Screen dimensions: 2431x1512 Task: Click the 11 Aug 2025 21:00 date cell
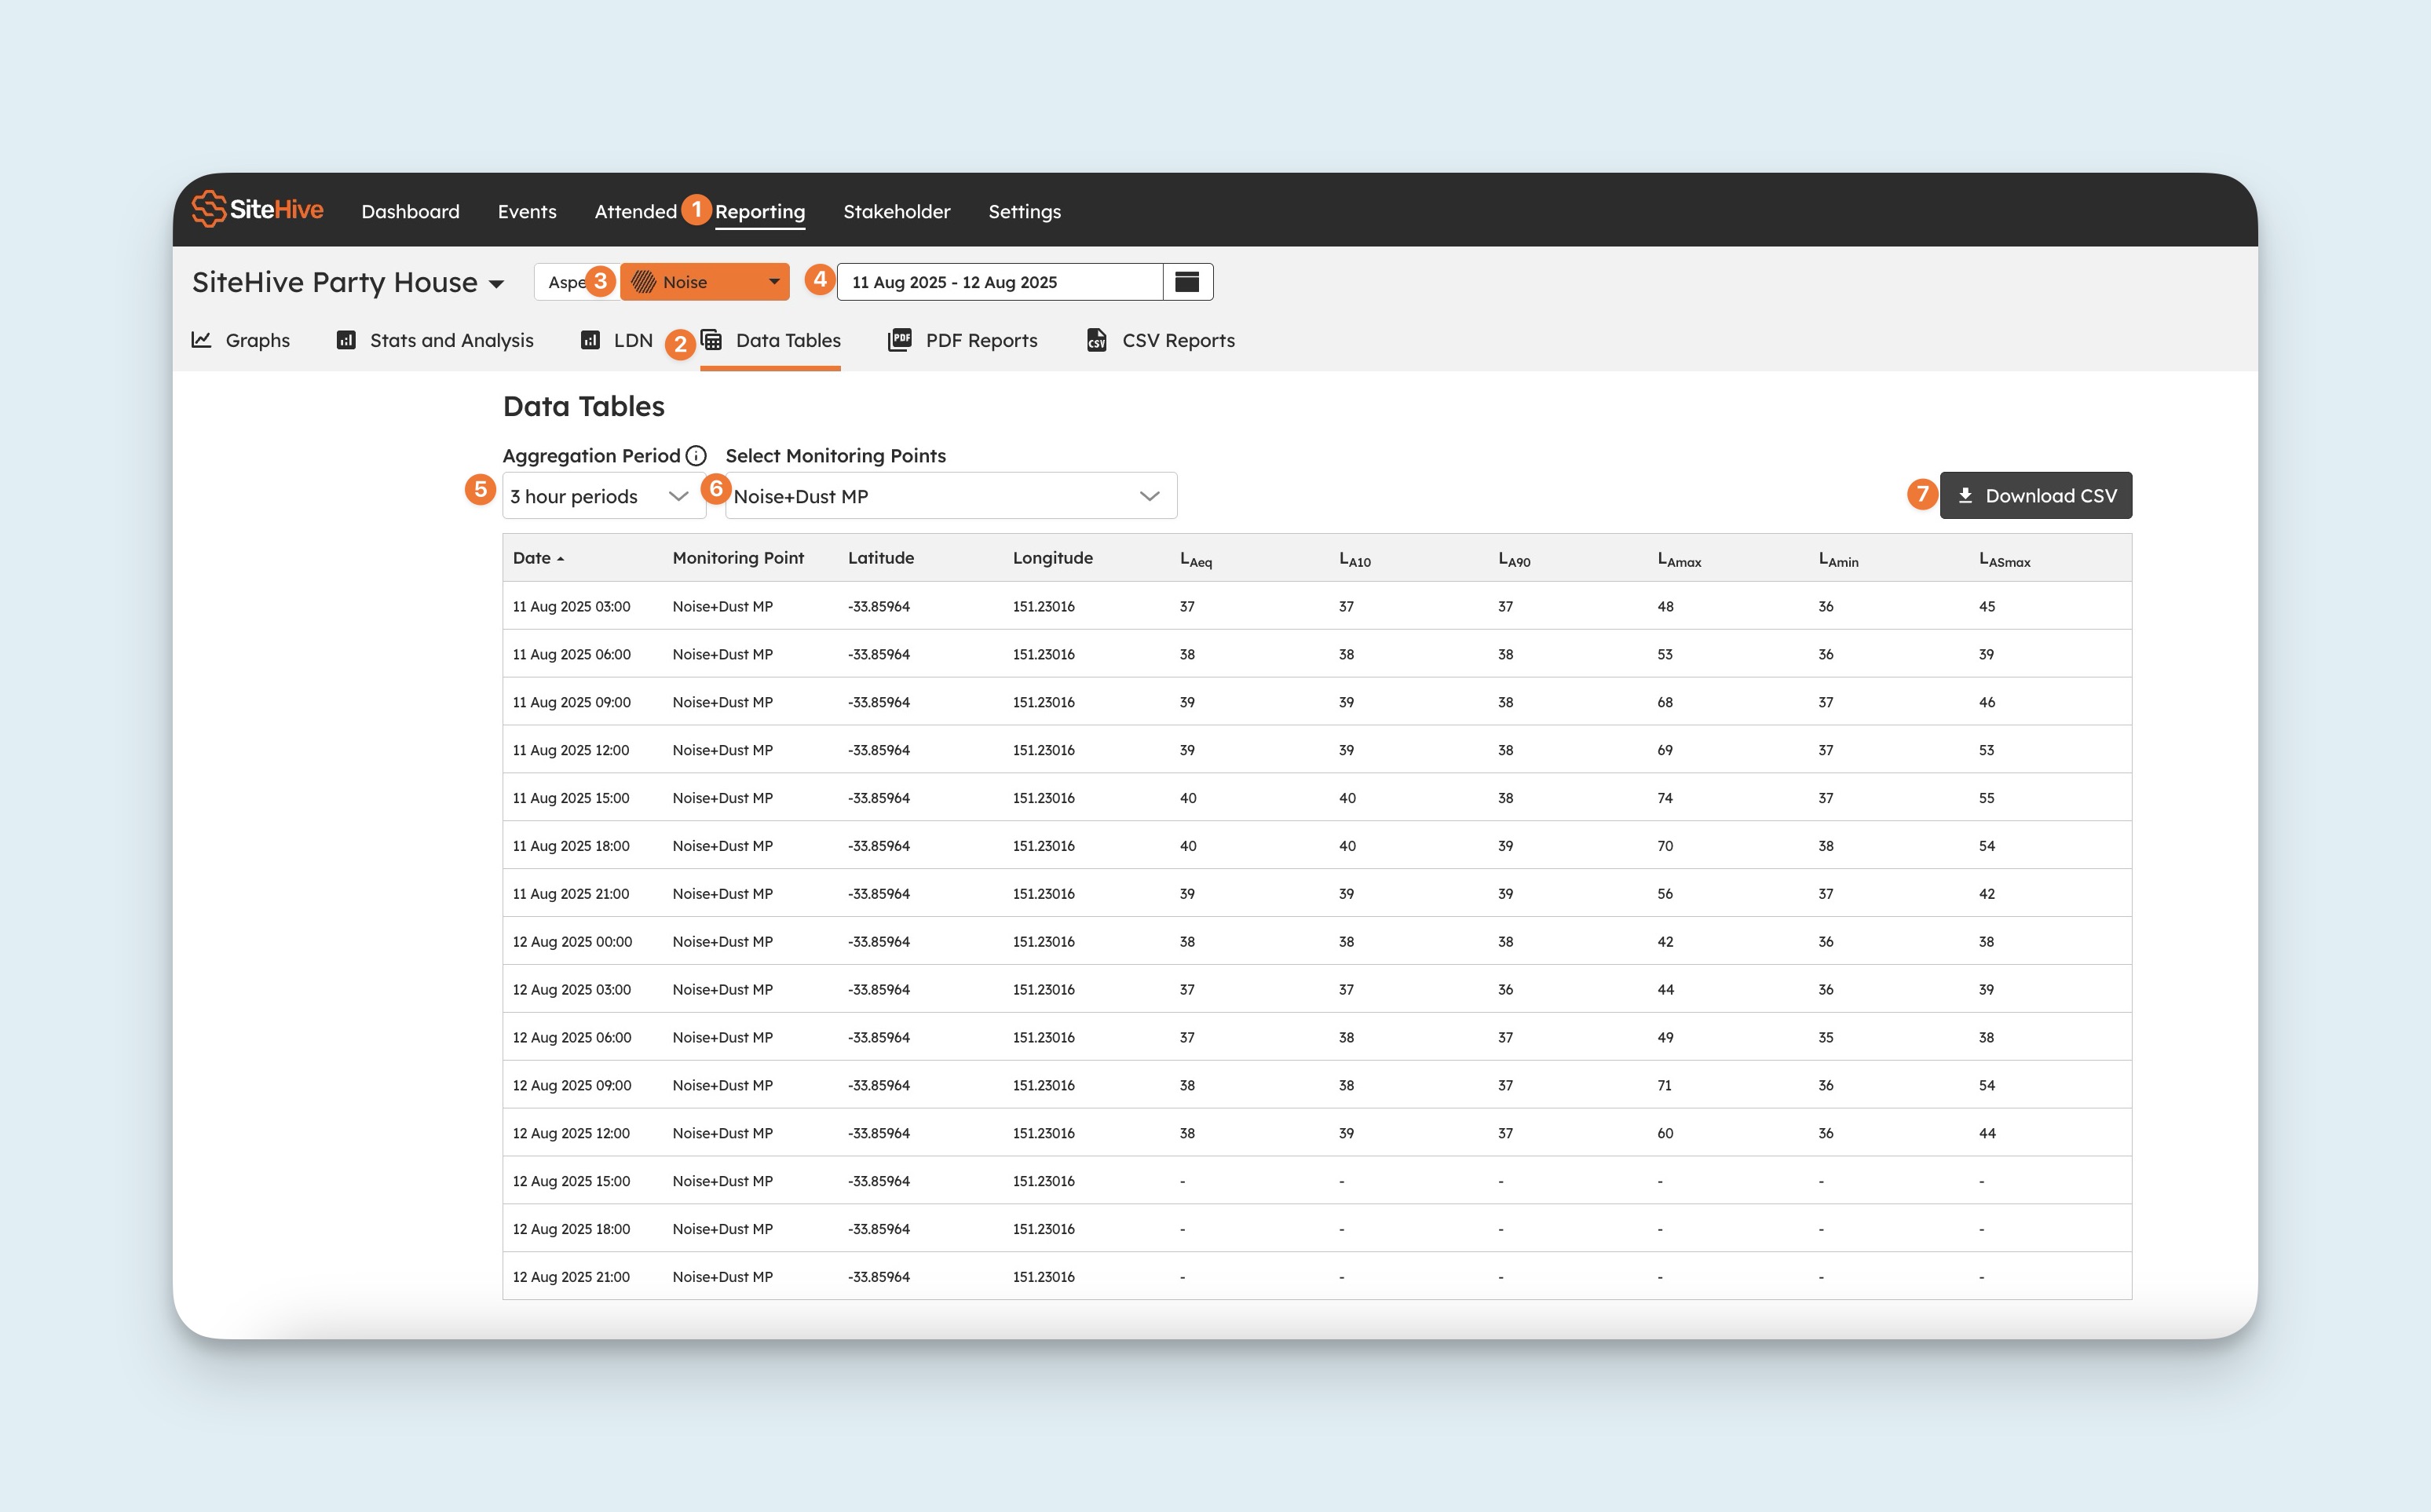tap(571, 894)
